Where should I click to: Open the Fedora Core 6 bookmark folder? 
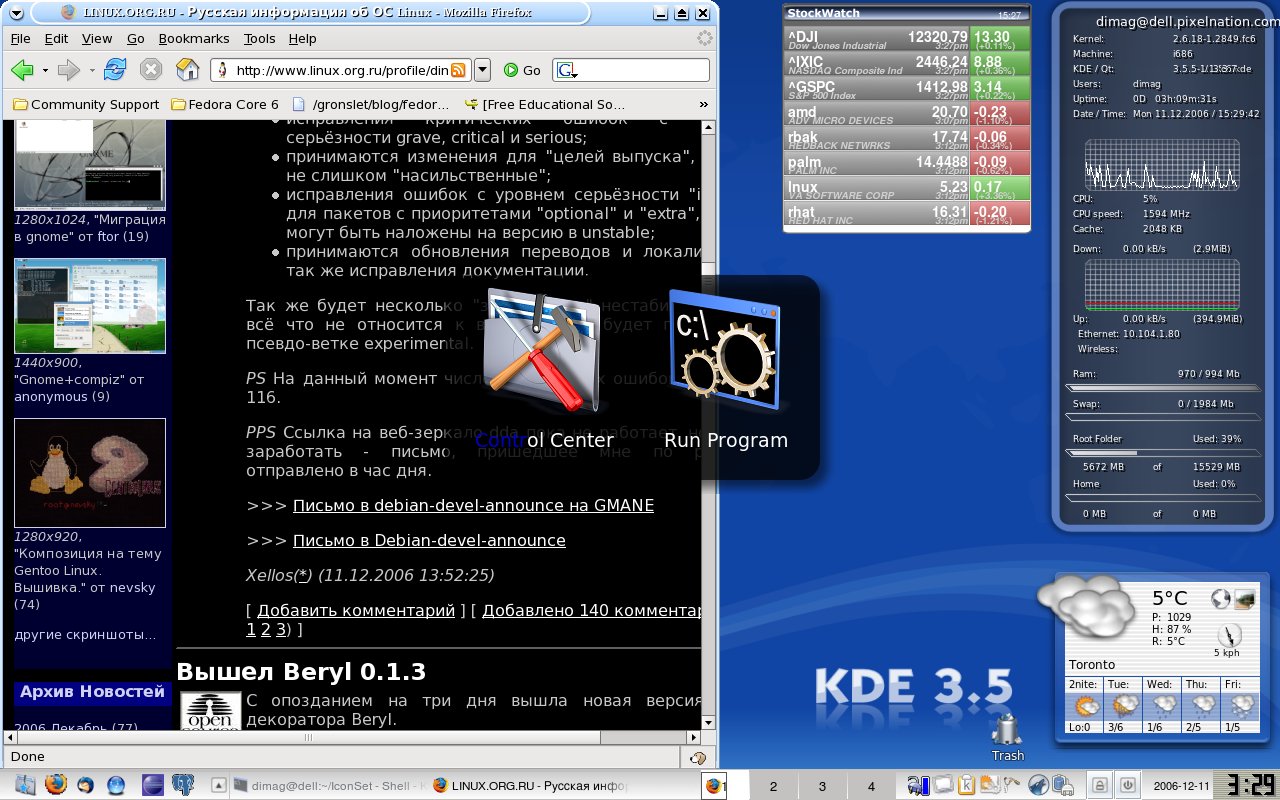(225, 104)
